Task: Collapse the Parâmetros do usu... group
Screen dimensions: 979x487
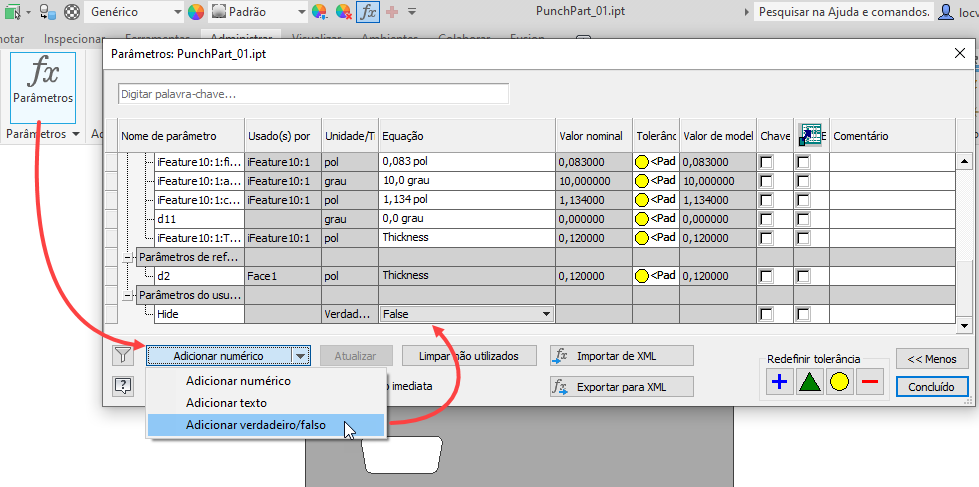Action: [x=129, y=295]
